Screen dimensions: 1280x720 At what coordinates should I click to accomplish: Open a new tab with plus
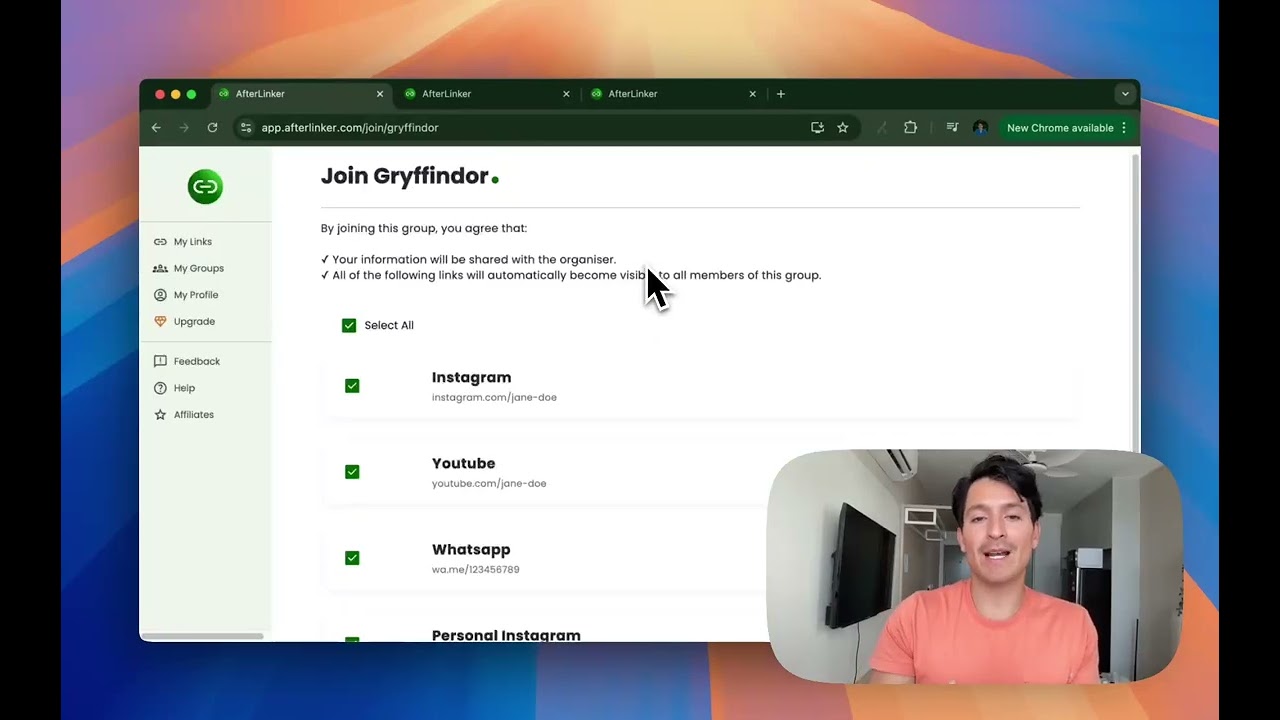pos(781,94)
